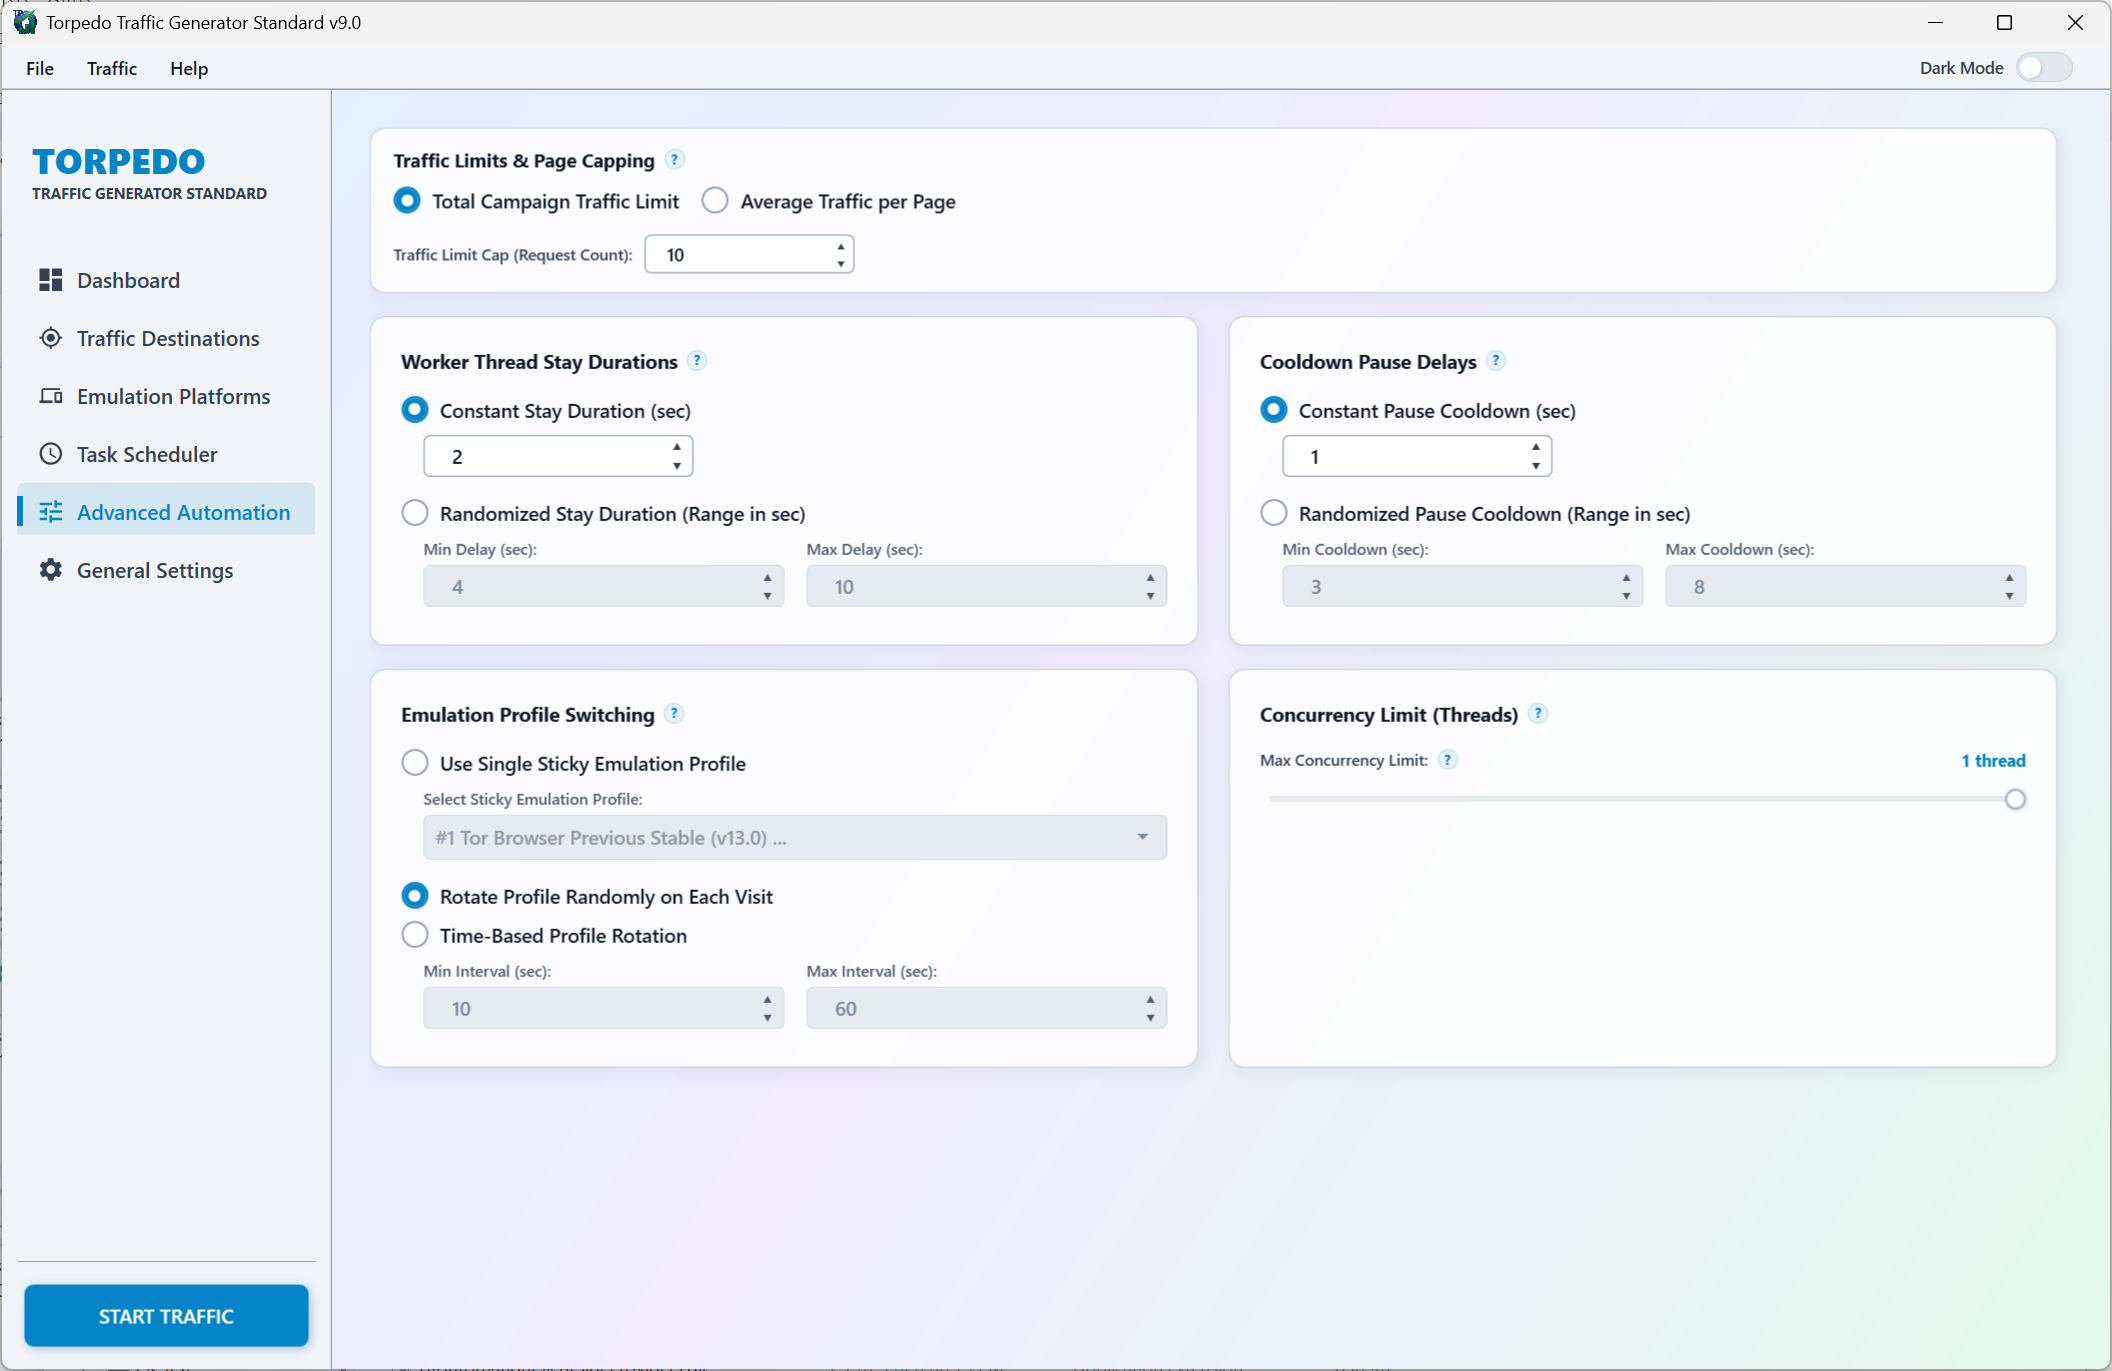Click the Constant Pause Cooldown input field
This screenshot has width=2112, height=1371.
[x=1417, y=457]
